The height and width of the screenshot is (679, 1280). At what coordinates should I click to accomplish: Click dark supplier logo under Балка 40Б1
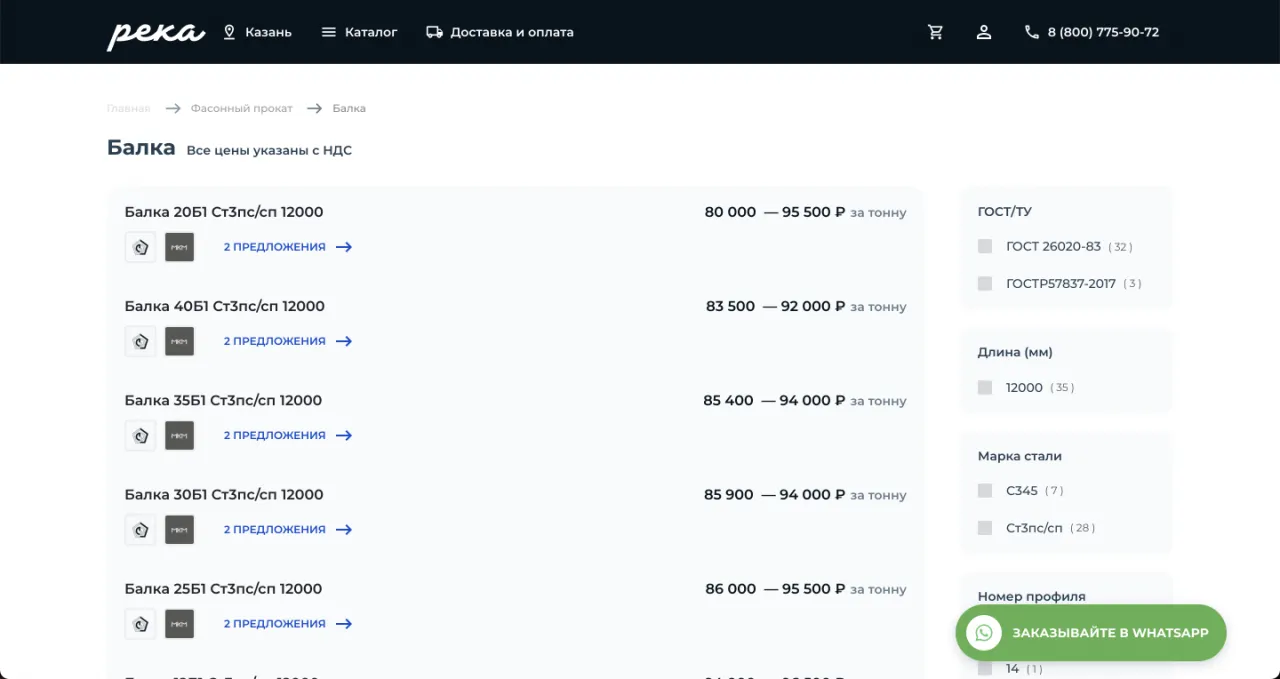[179, 341]
